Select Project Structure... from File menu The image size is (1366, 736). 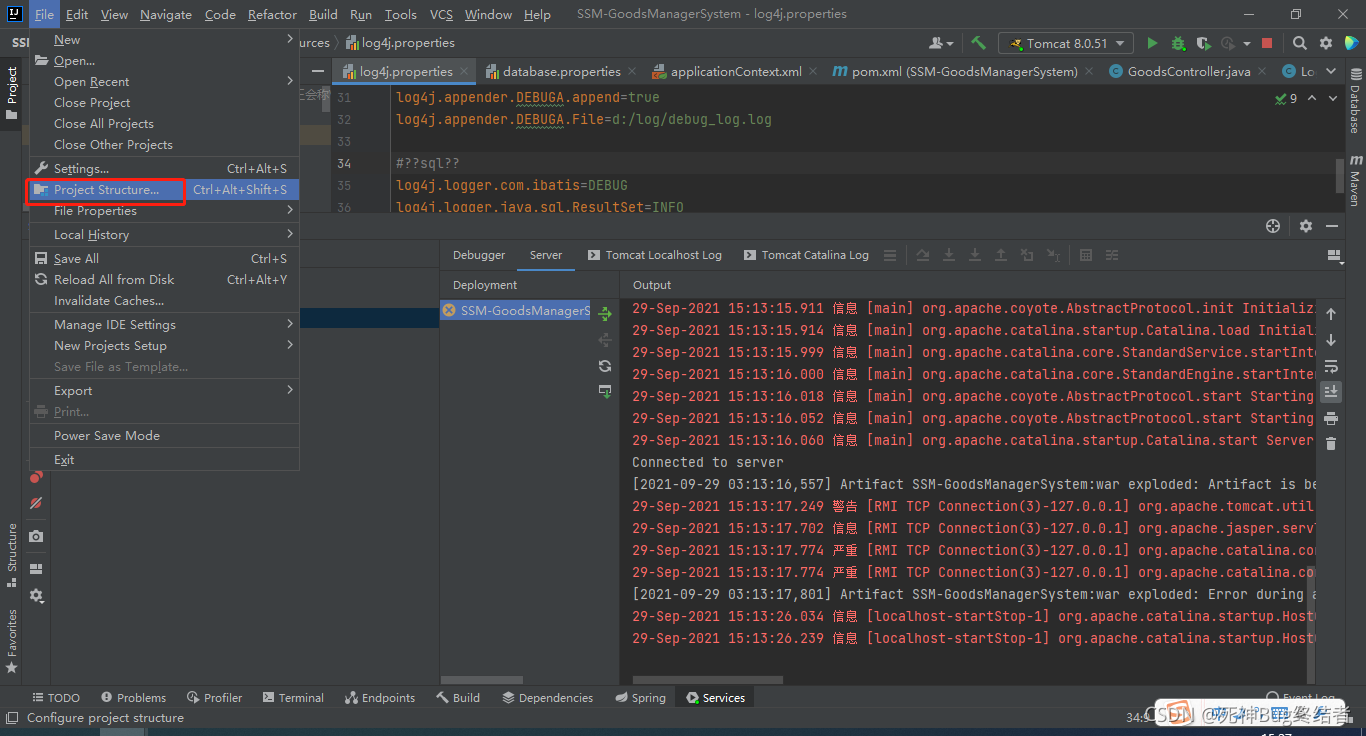106,190
